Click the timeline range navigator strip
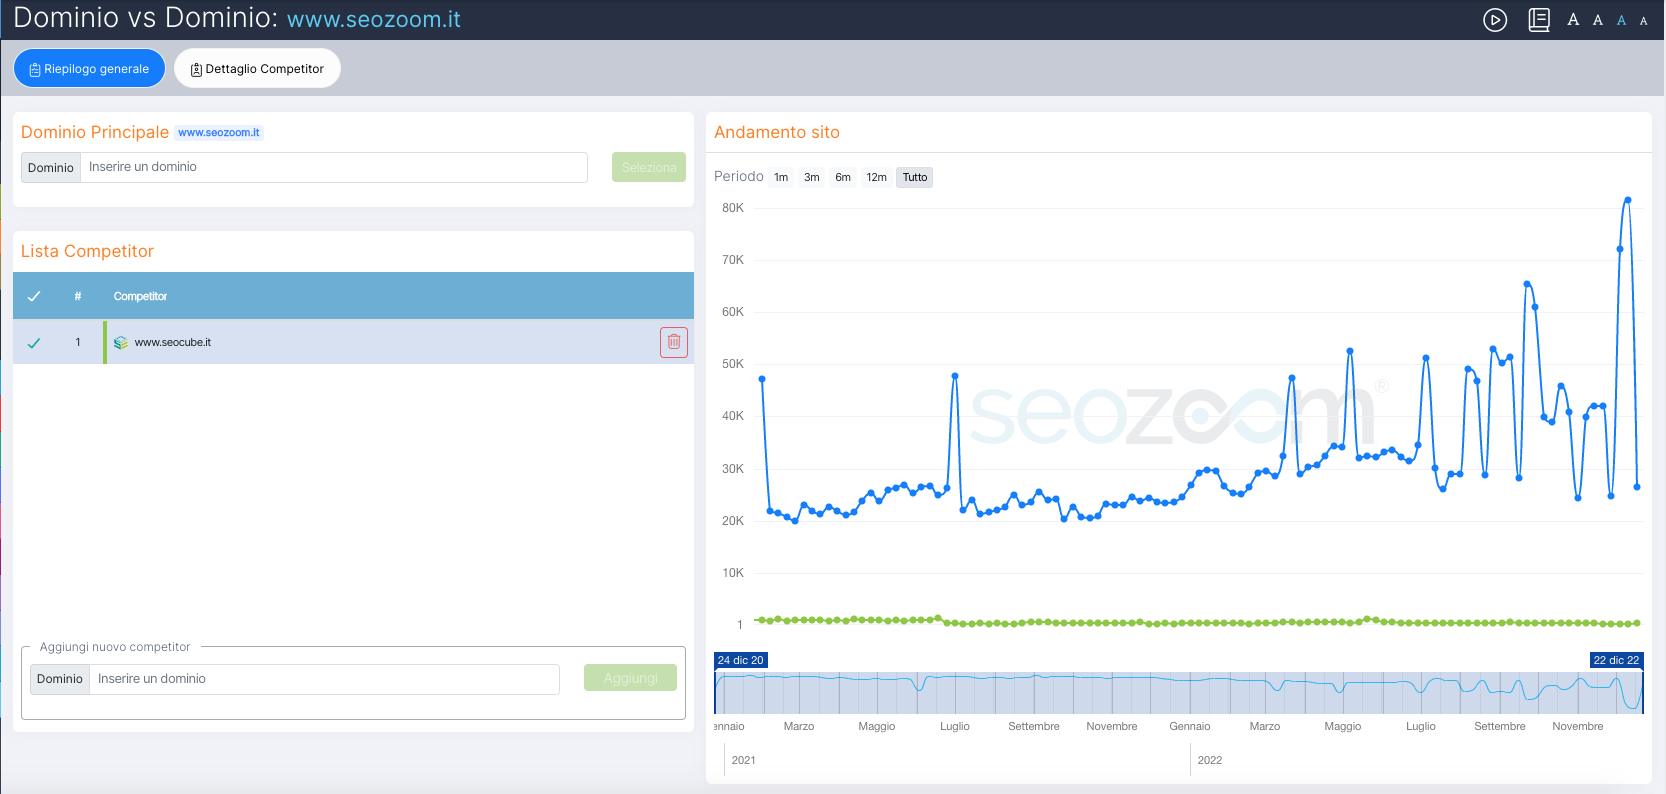Screen dimensions: 1666x794 (1178, 692)
